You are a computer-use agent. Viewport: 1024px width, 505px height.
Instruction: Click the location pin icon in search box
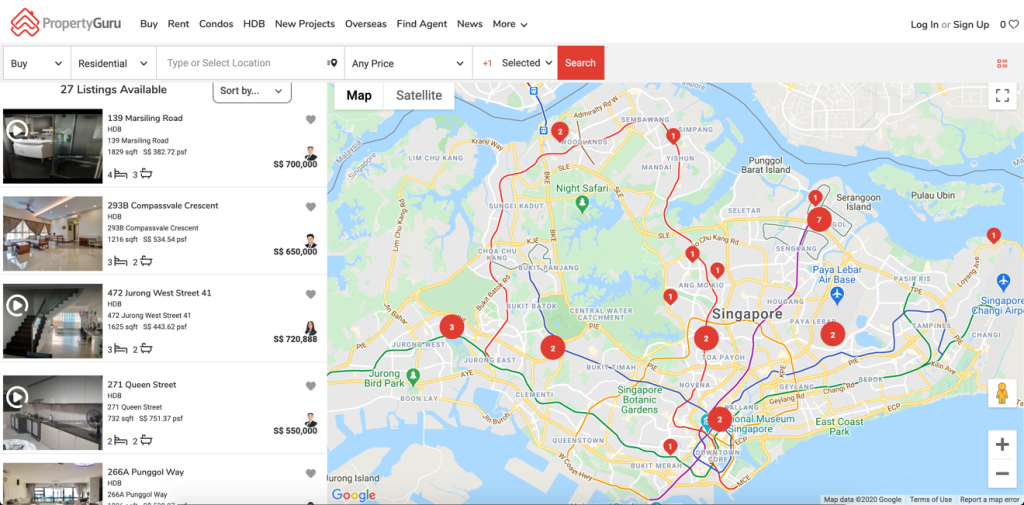coord(332,63)
